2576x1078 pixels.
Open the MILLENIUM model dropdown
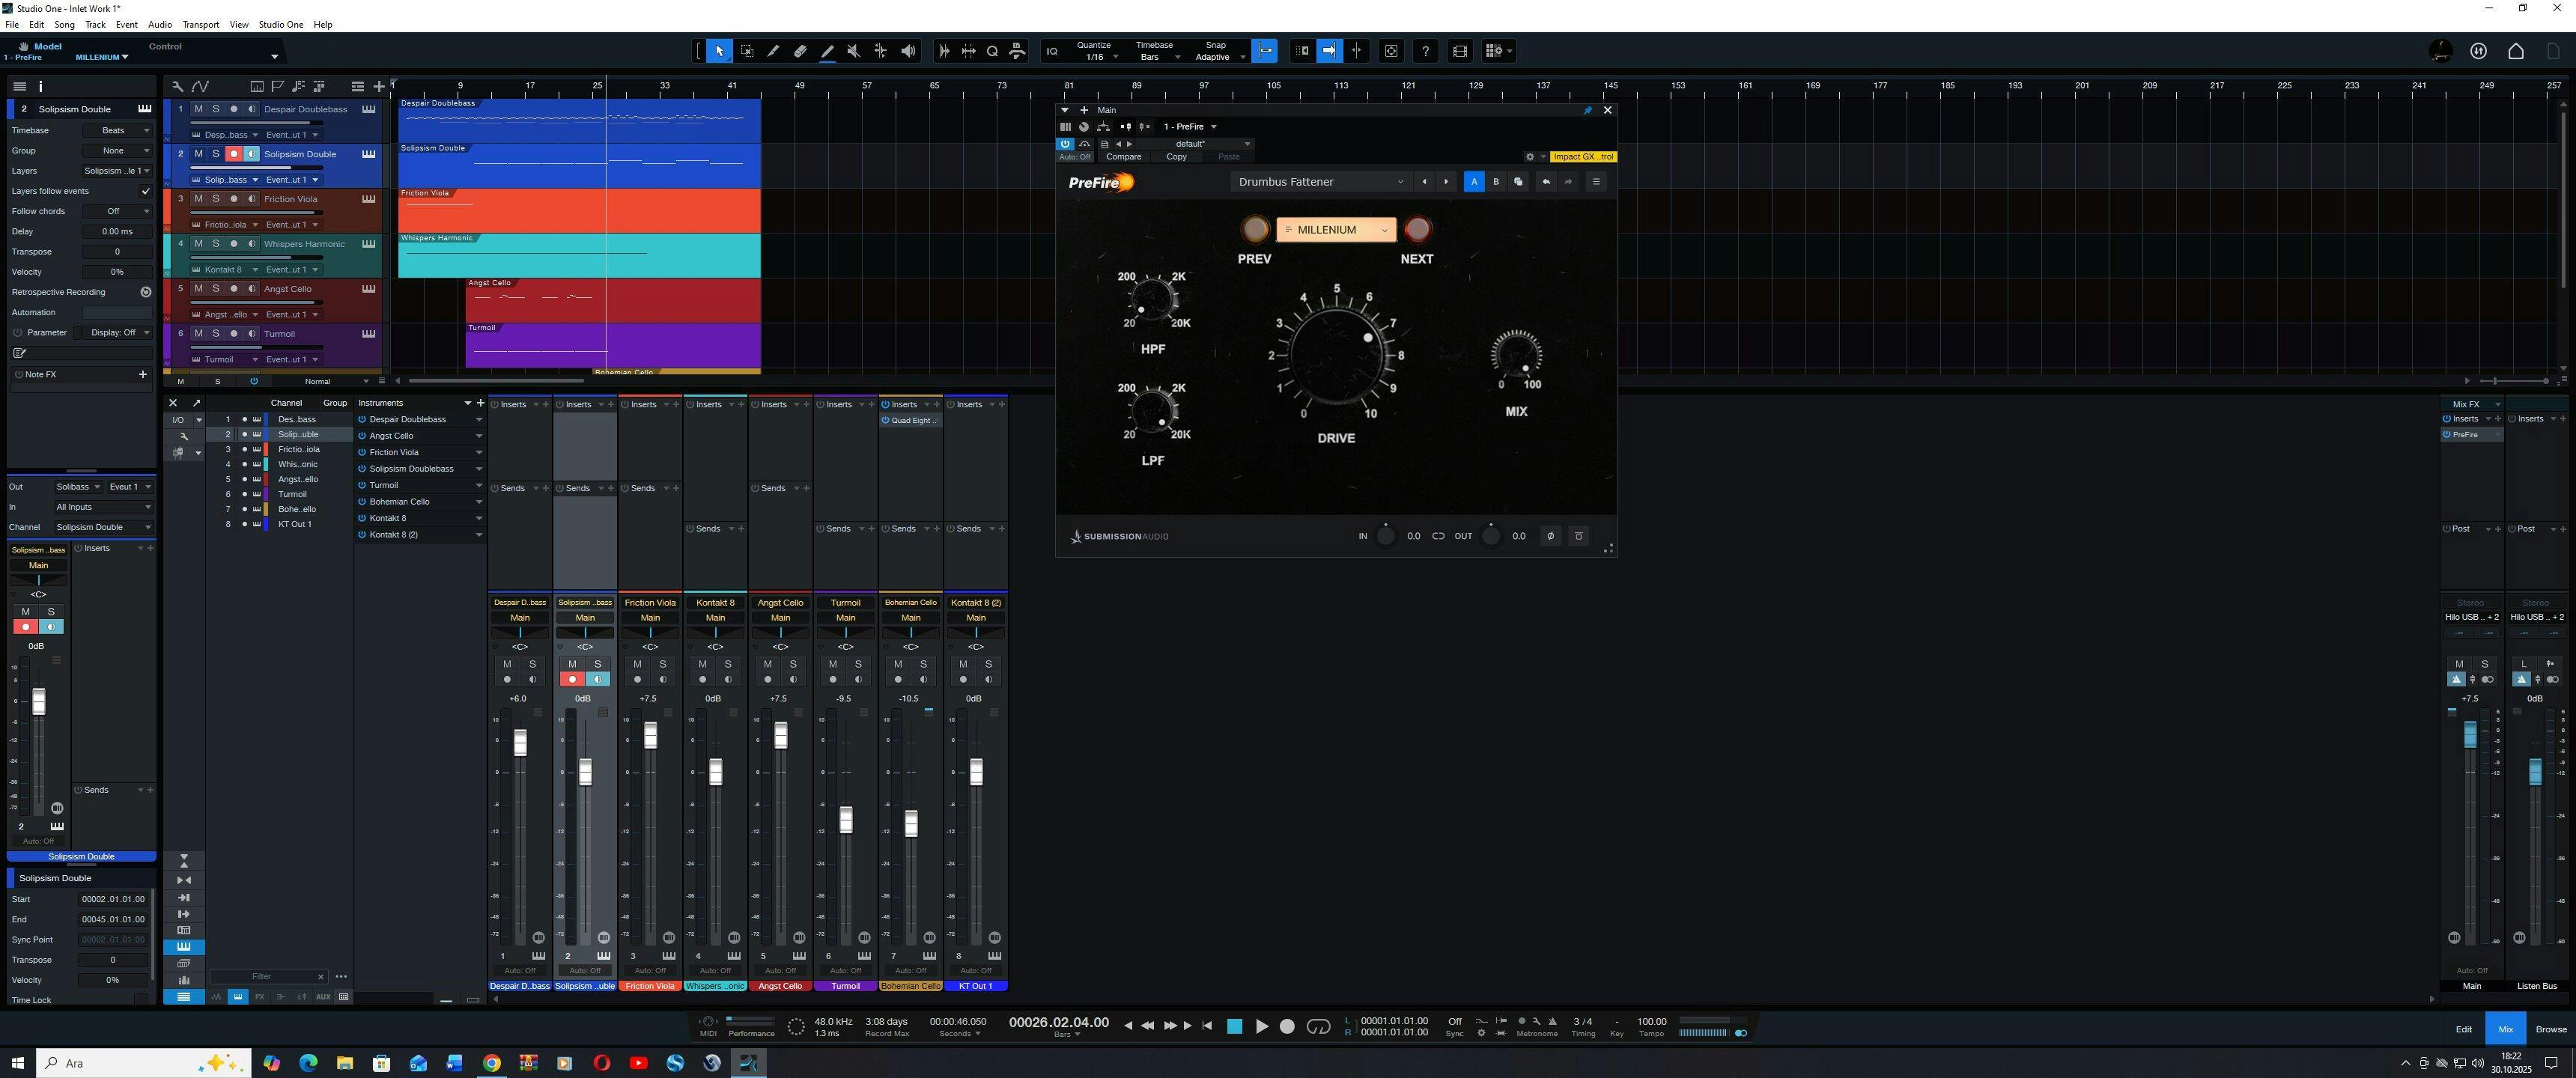(1336, 230)
